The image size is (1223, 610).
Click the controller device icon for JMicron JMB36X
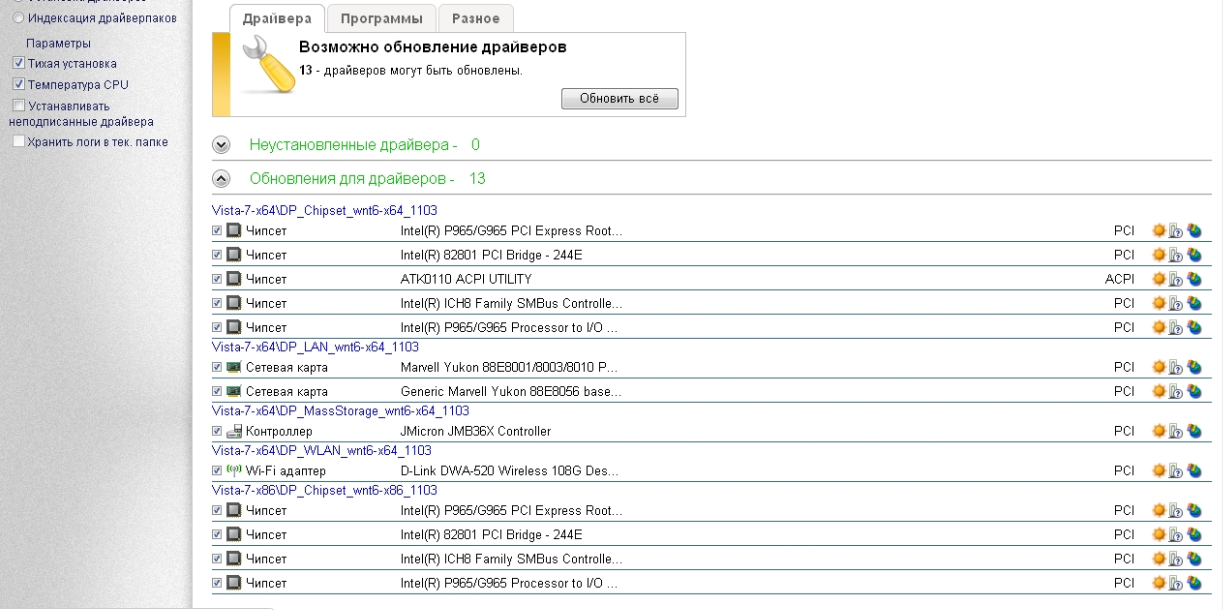234,431
